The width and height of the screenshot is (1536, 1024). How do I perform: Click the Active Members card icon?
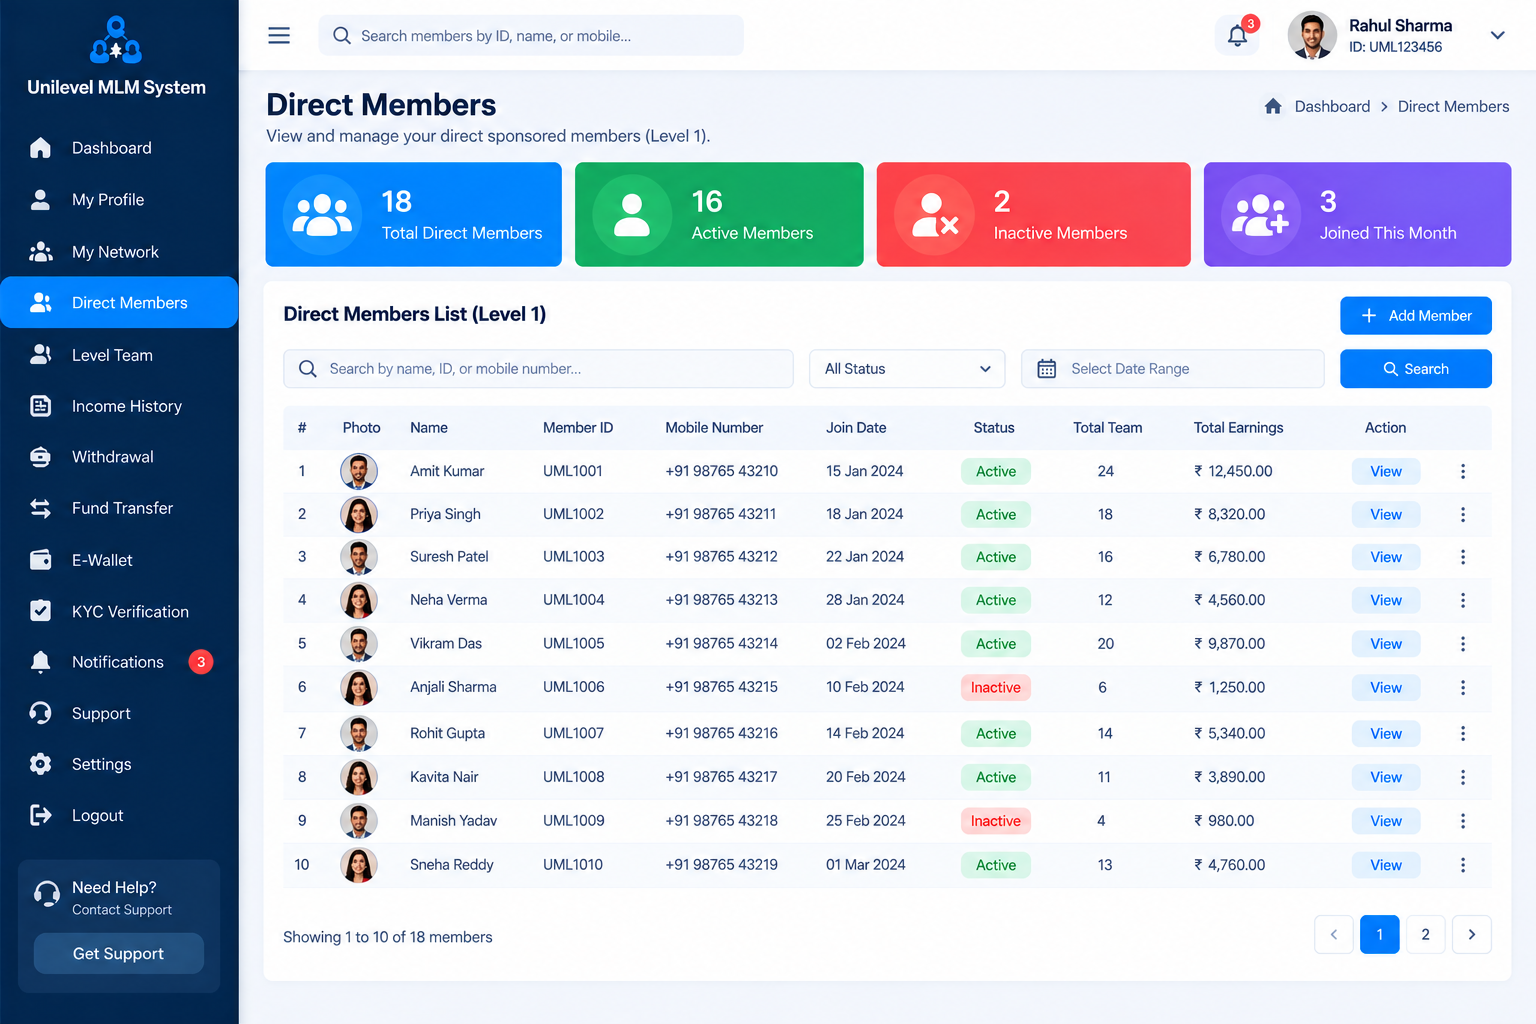pos(632,214)
